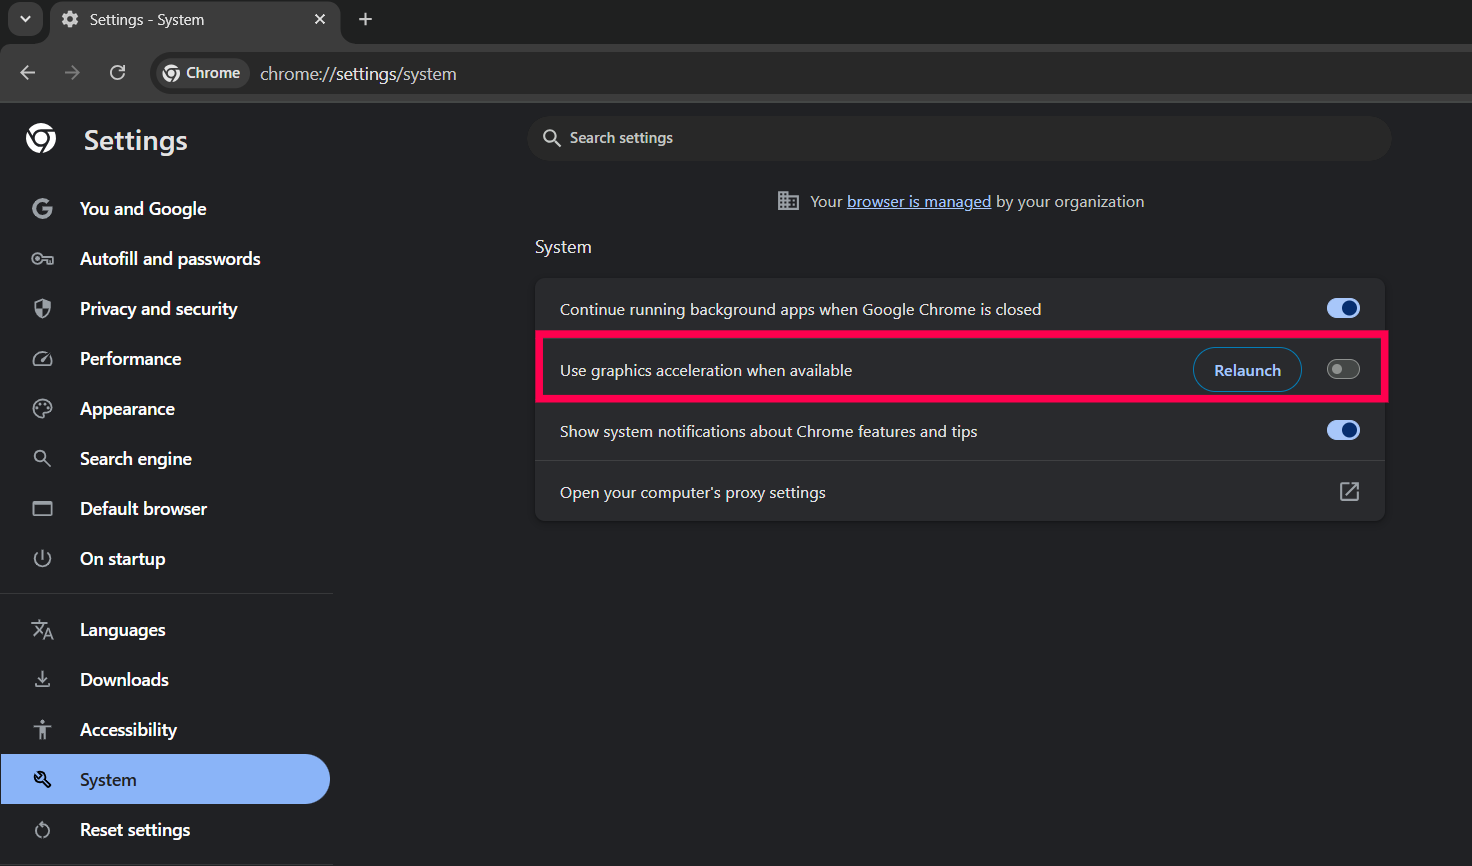Click the Google G icon
The height and width of the screenshot is (866, 1472).
[x=42, y=208]
